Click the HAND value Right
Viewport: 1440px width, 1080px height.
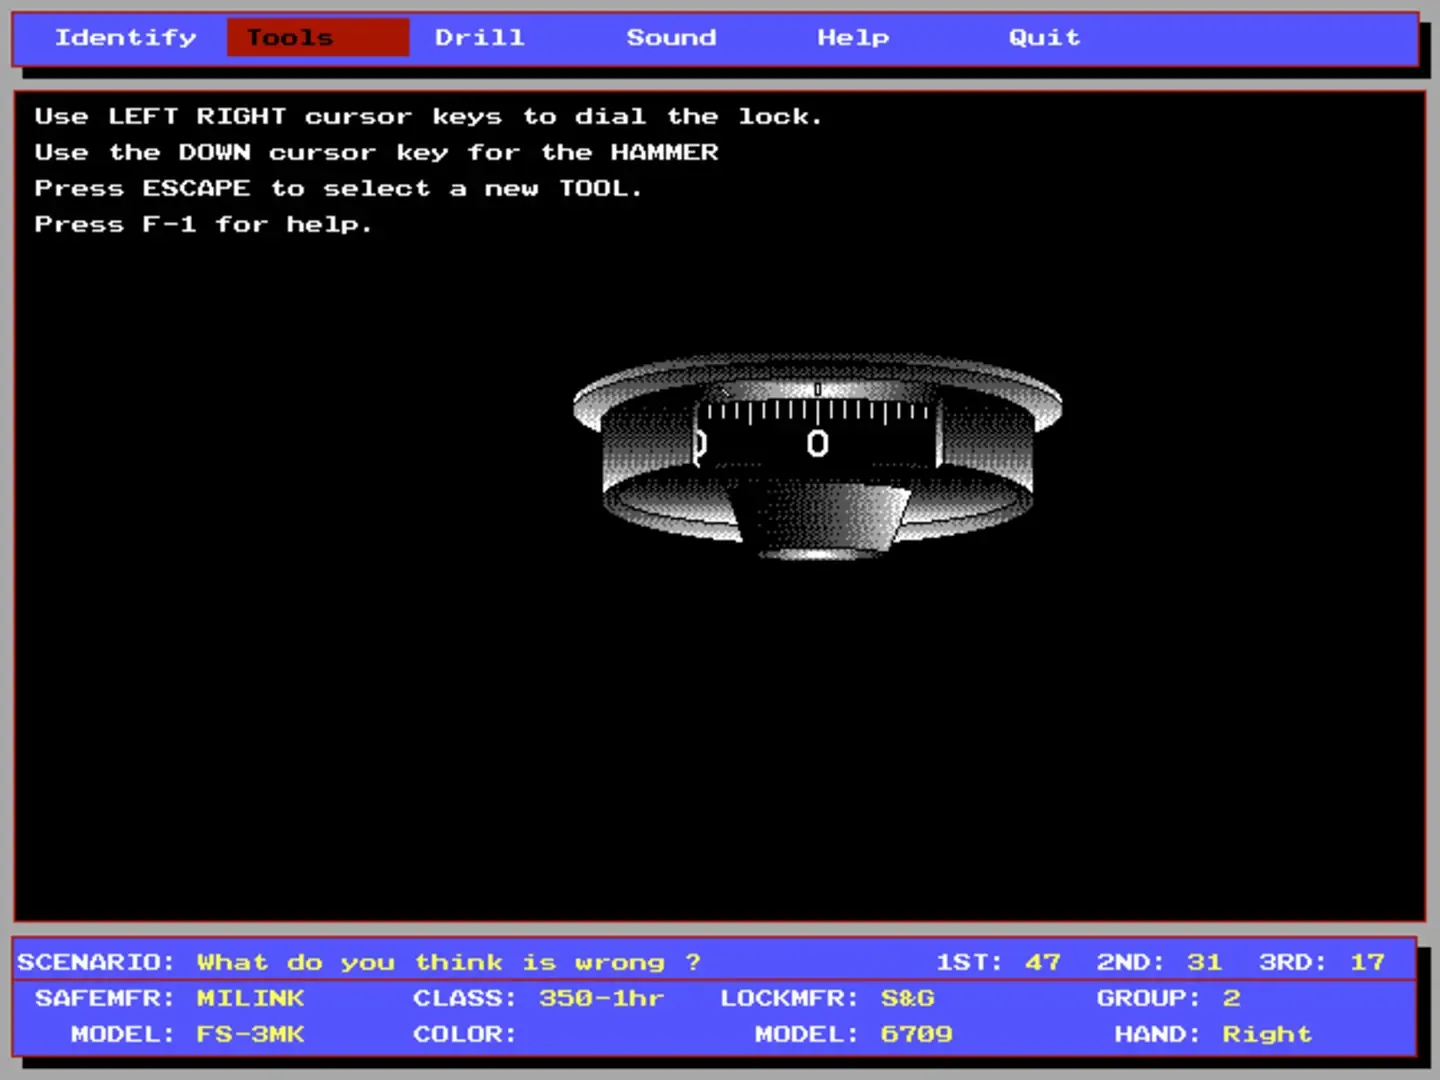(x=1266, y=1034)
